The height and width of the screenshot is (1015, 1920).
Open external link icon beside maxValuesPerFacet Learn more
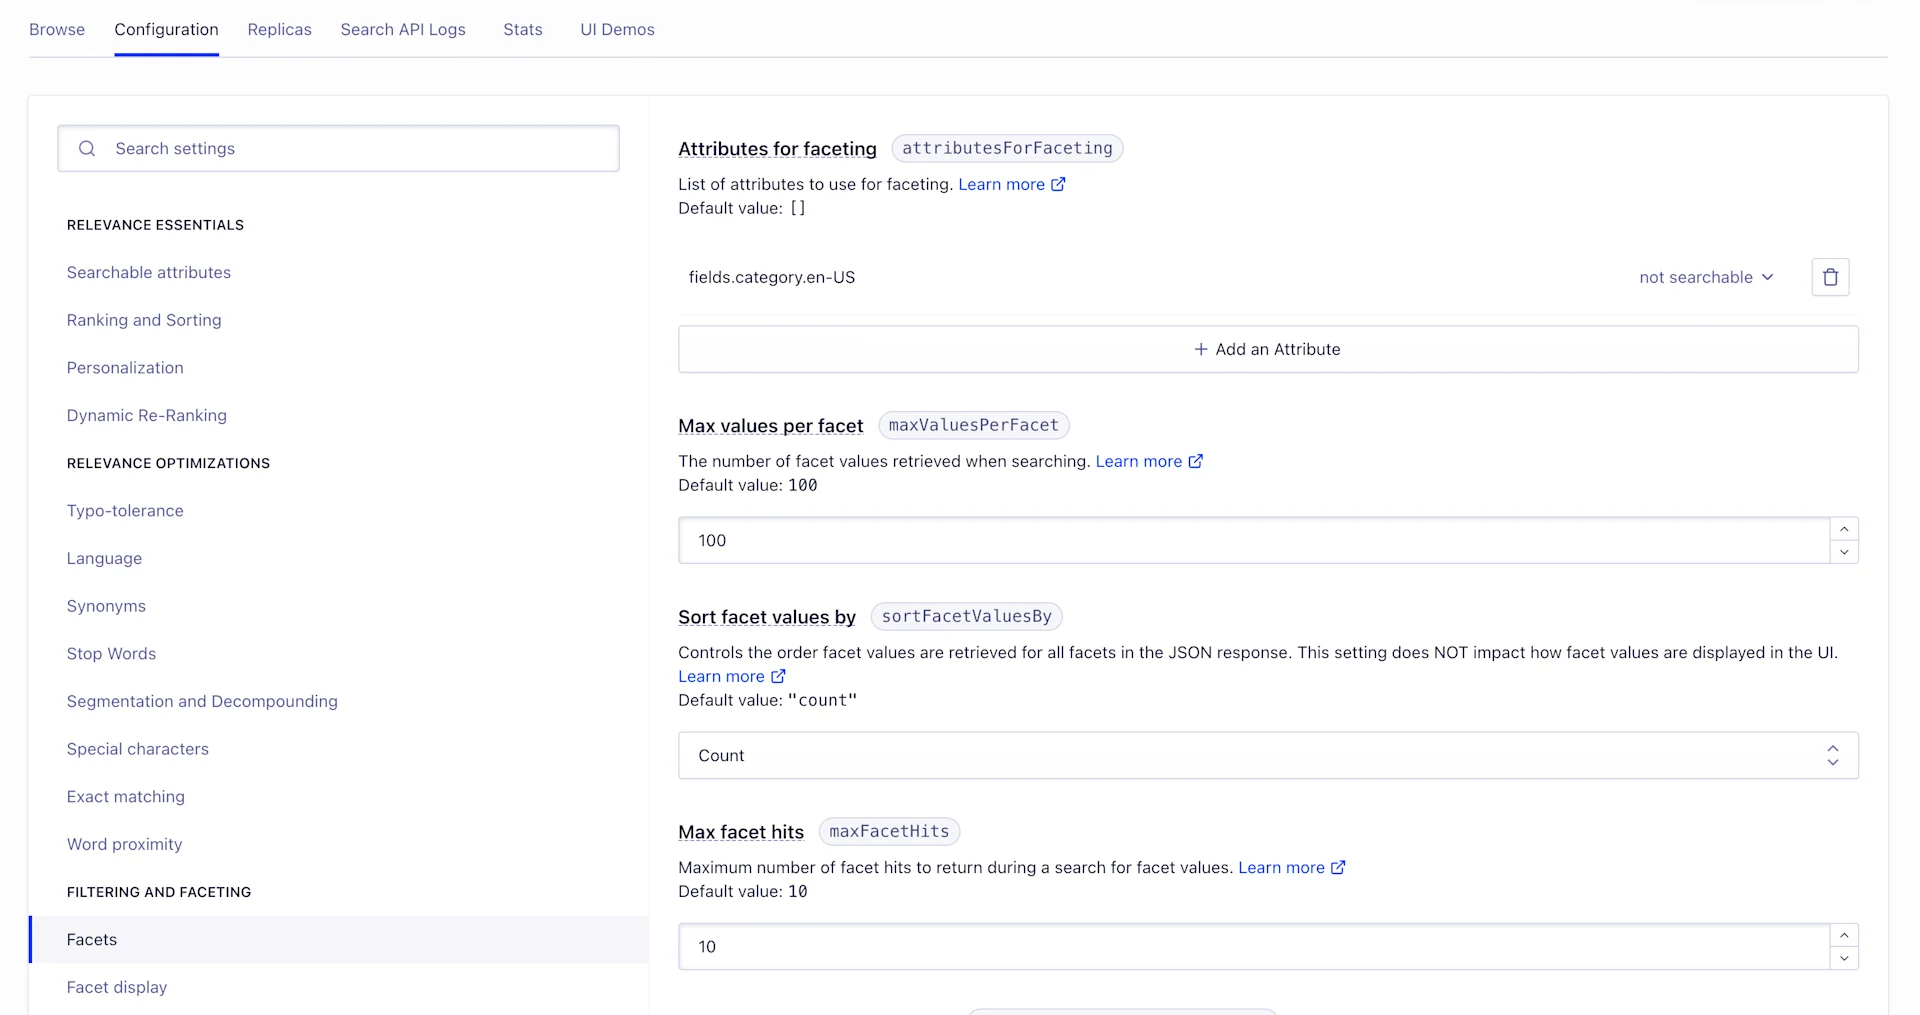(x=1195, y=461)
